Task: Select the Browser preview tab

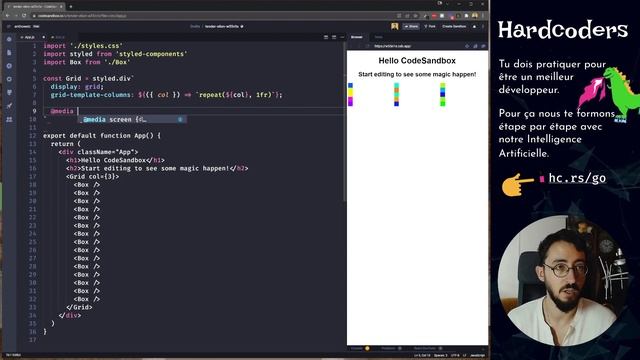Action: pyautogui.click(x=357, y=37)
